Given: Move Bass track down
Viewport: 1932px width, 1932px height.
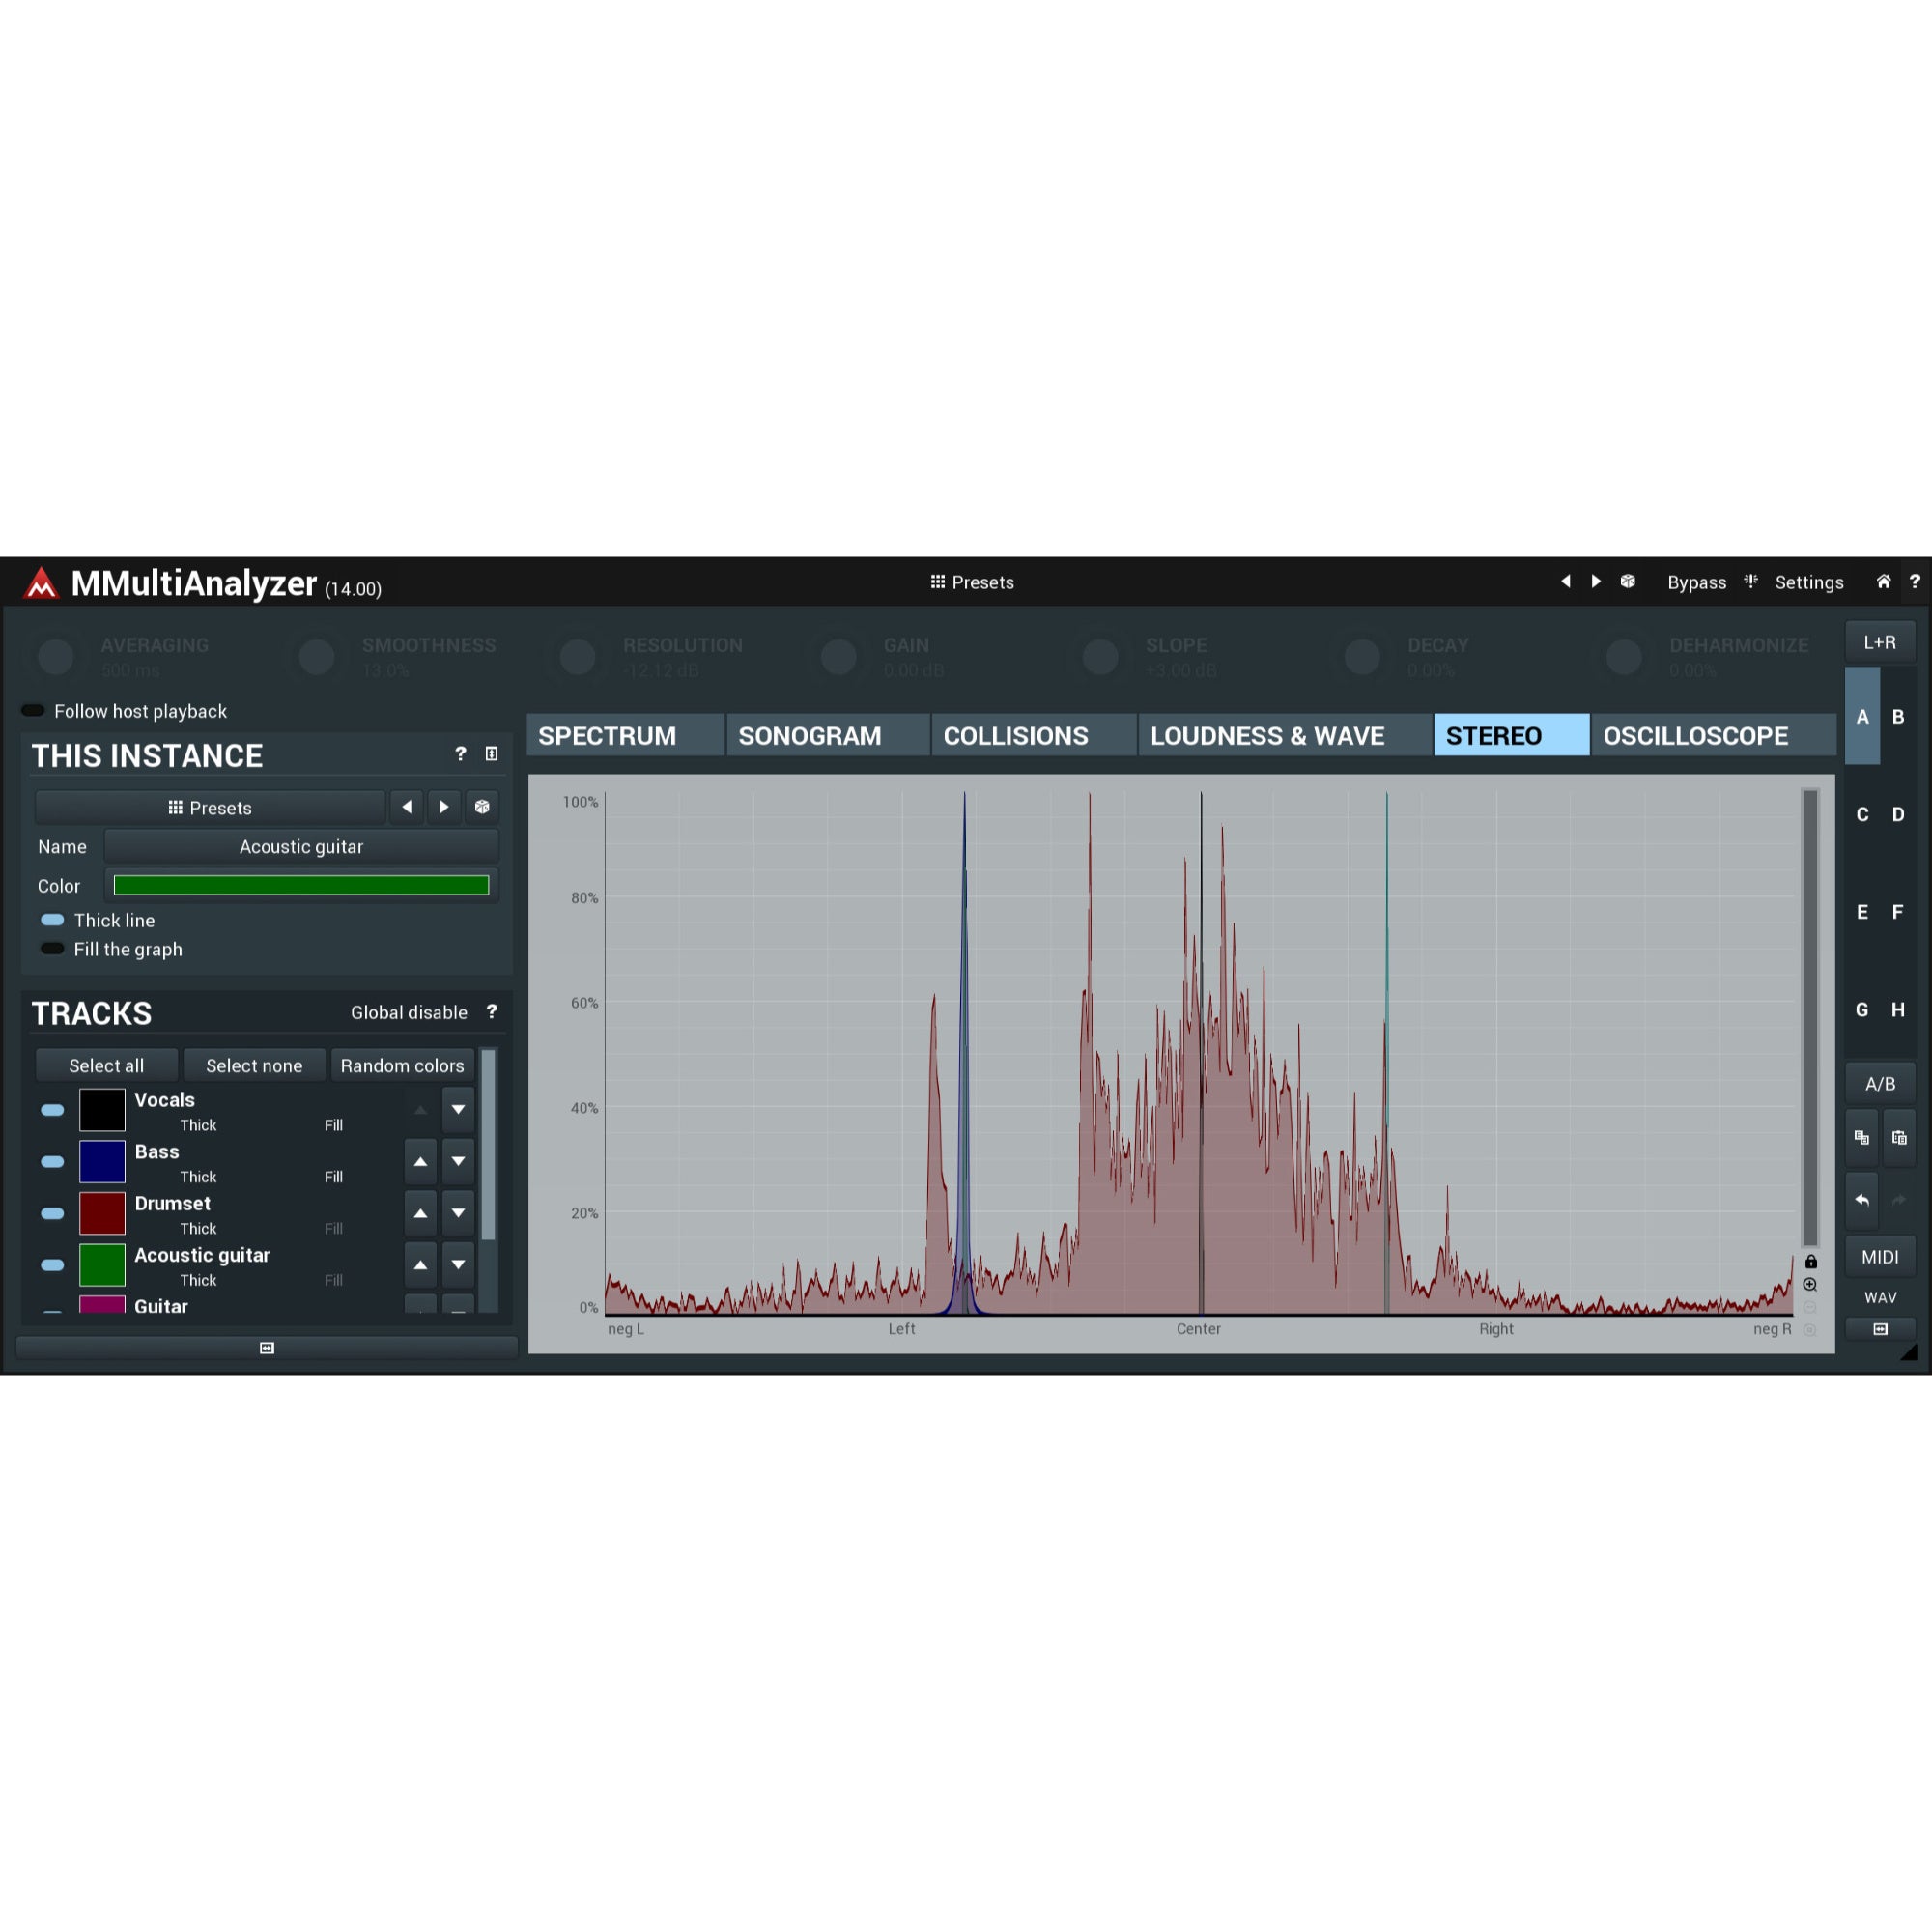Looking at the screenshot, I should [458, 1161].
